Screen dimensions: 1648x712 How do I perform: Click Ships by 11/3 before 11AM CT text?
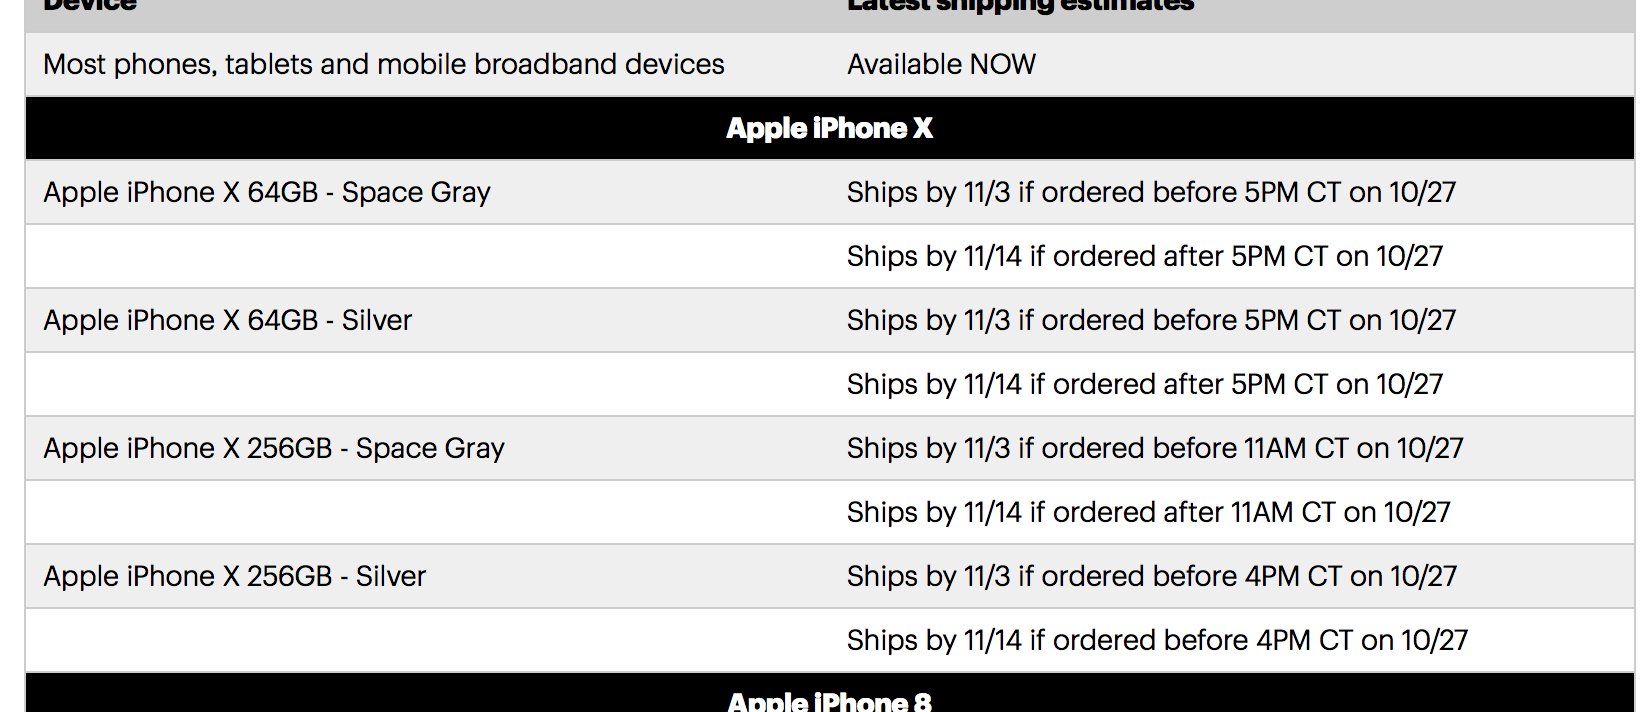1155,448
